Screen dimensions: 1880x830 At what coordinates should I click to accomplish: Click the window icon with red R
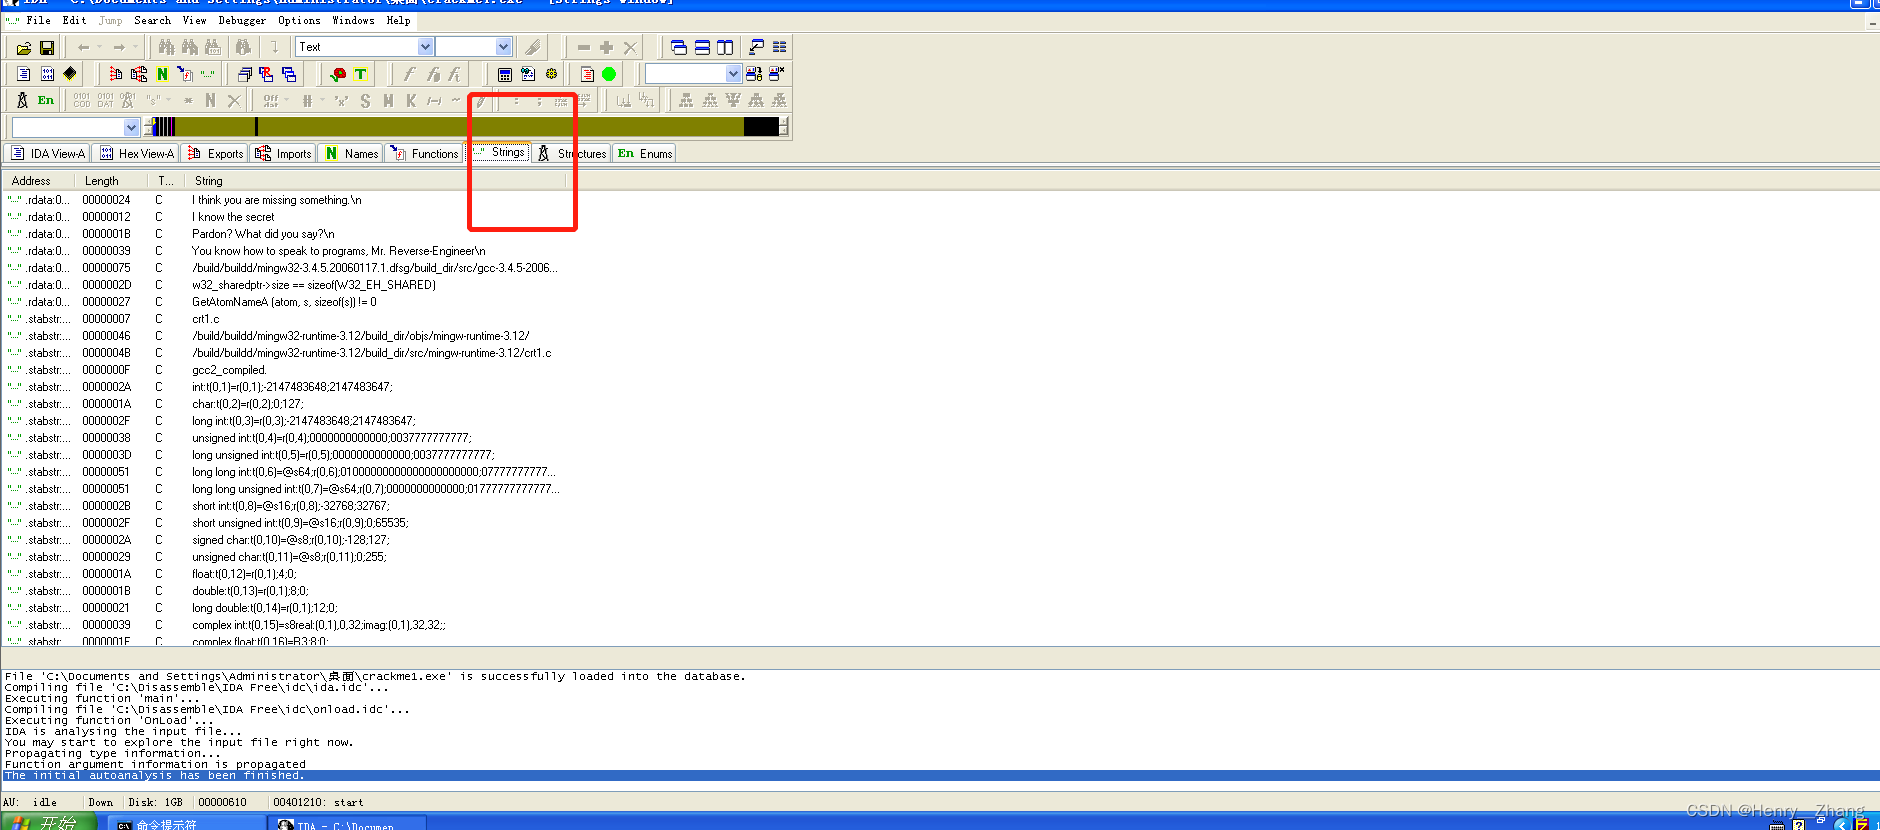pyautogui.click(x=266, y=74)
